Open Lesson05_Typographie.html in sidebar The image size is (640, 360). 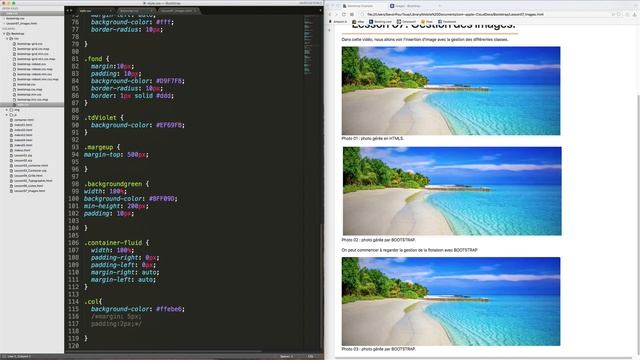33,180
